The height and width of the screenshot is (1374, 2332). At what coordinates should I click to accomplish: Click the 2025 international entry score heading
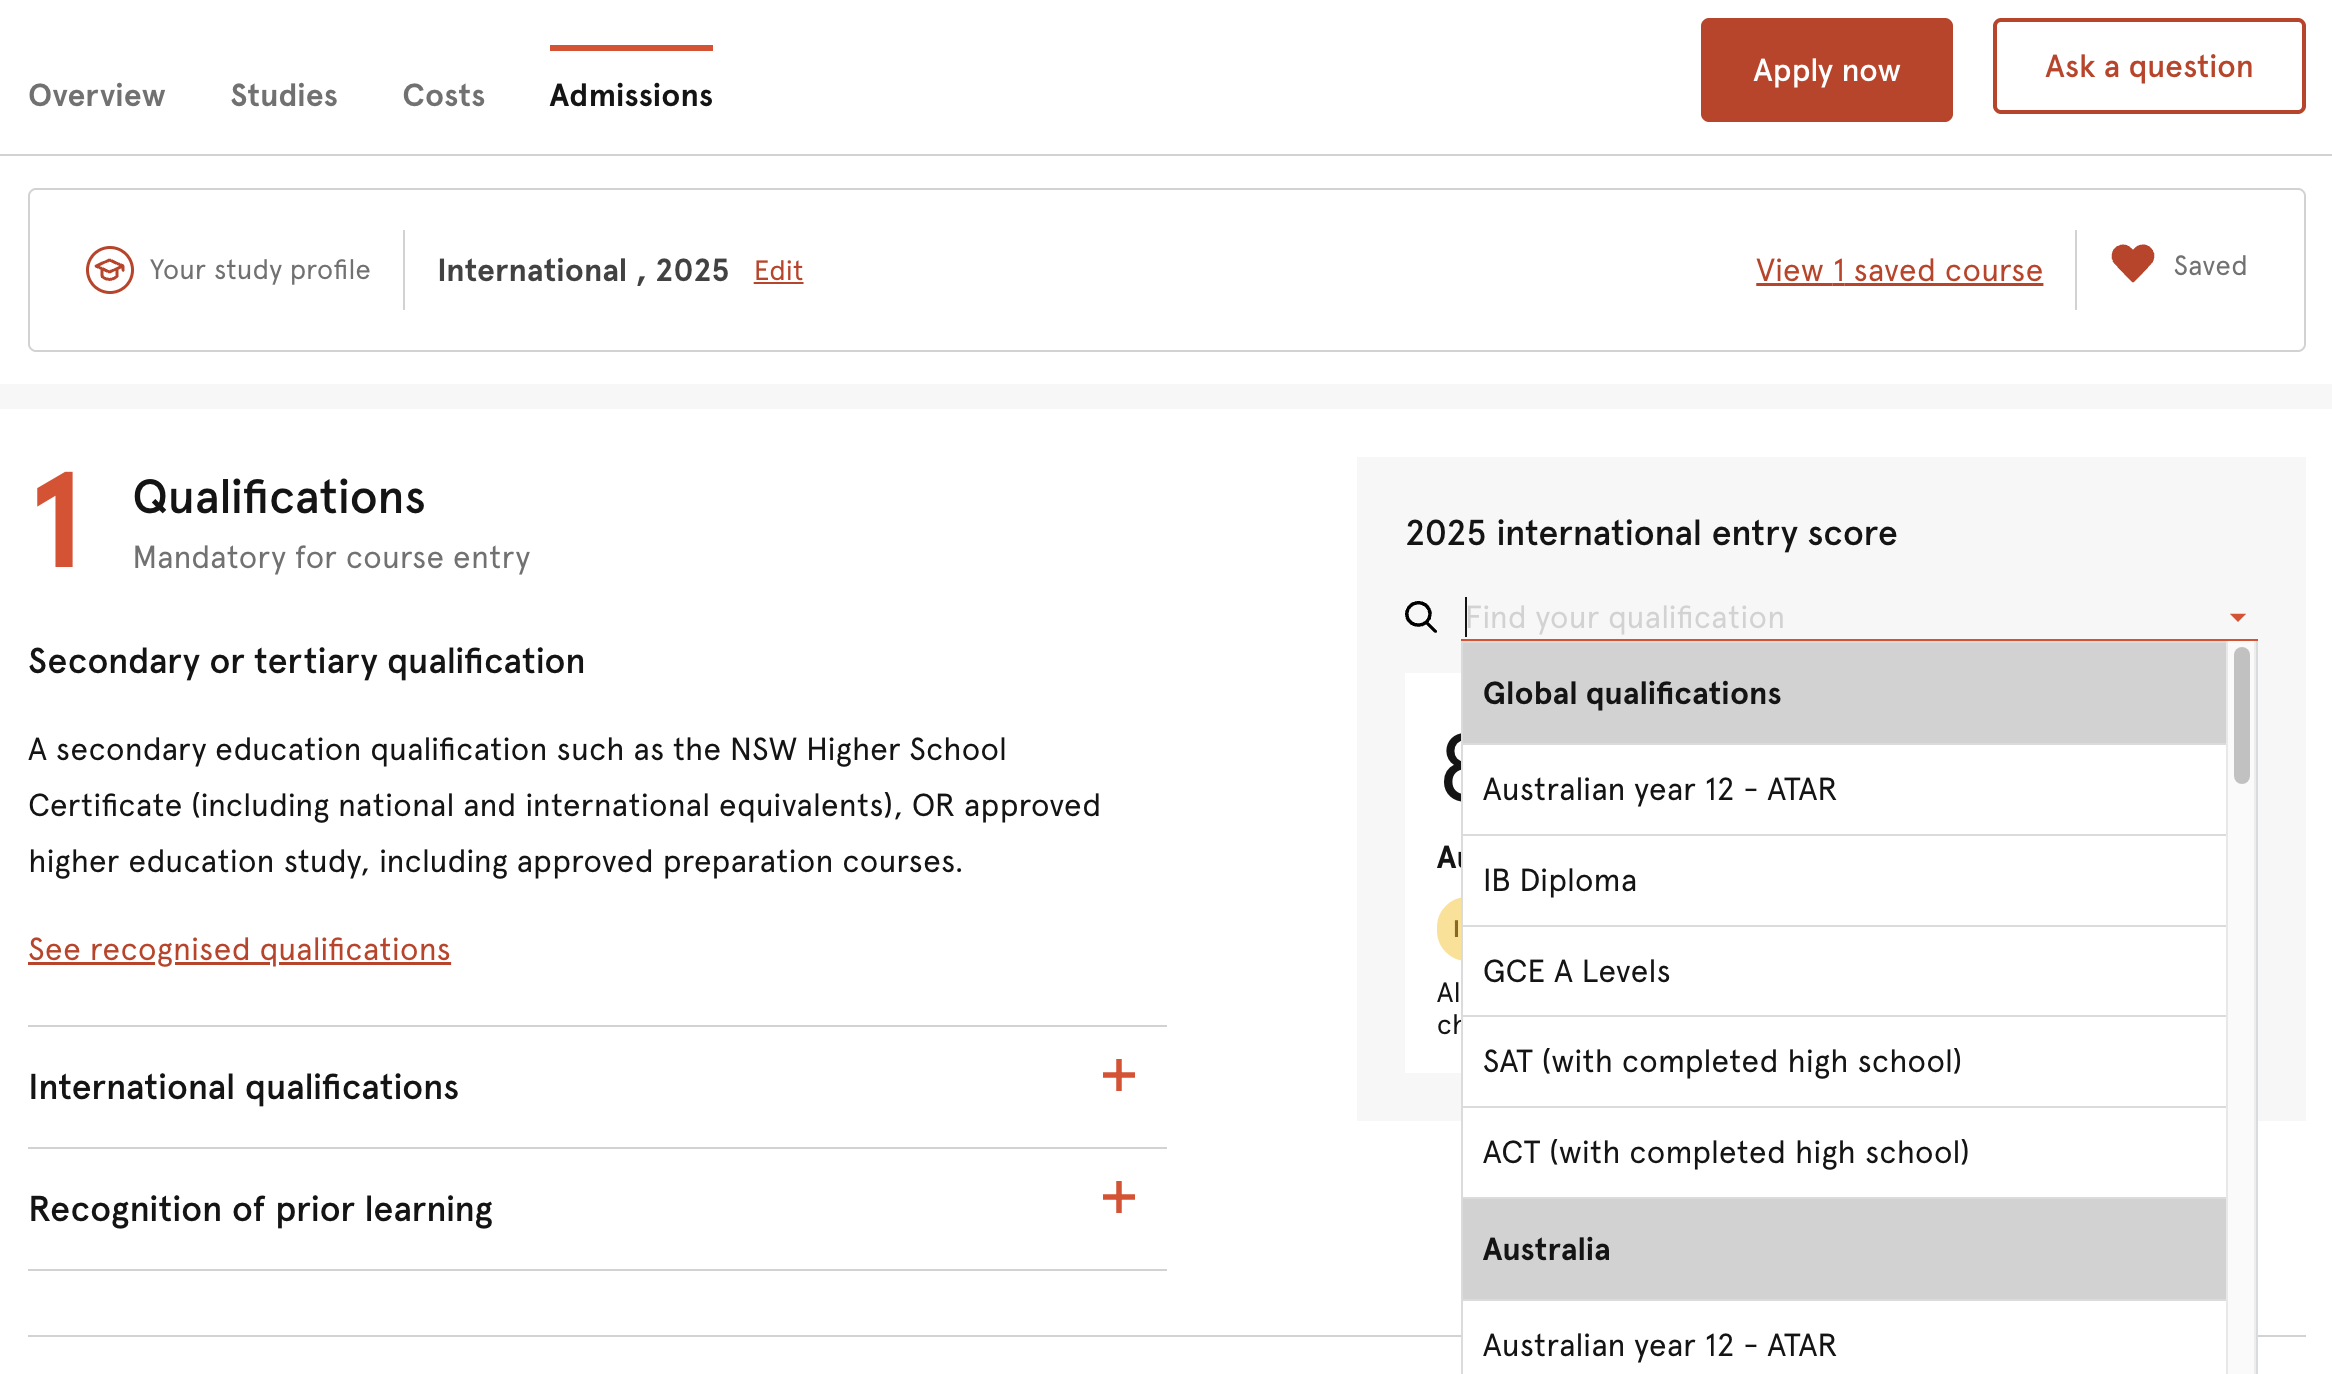click(1651, 533)
